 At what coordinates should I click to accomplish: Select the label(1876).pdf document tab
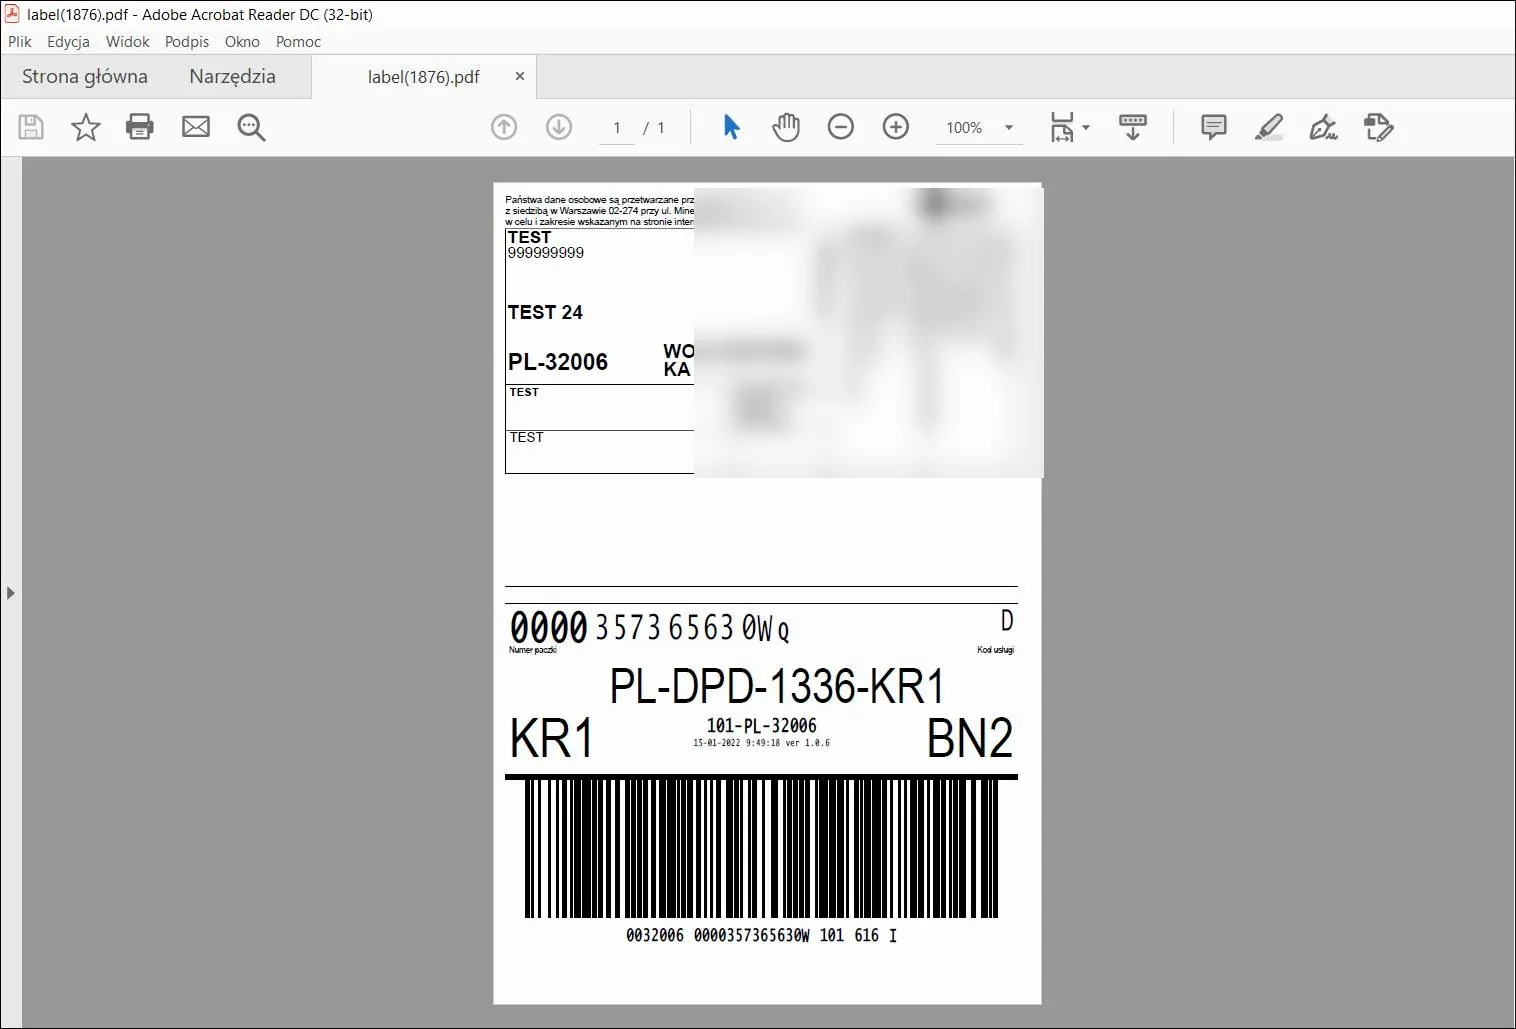[x=424, y=77]
